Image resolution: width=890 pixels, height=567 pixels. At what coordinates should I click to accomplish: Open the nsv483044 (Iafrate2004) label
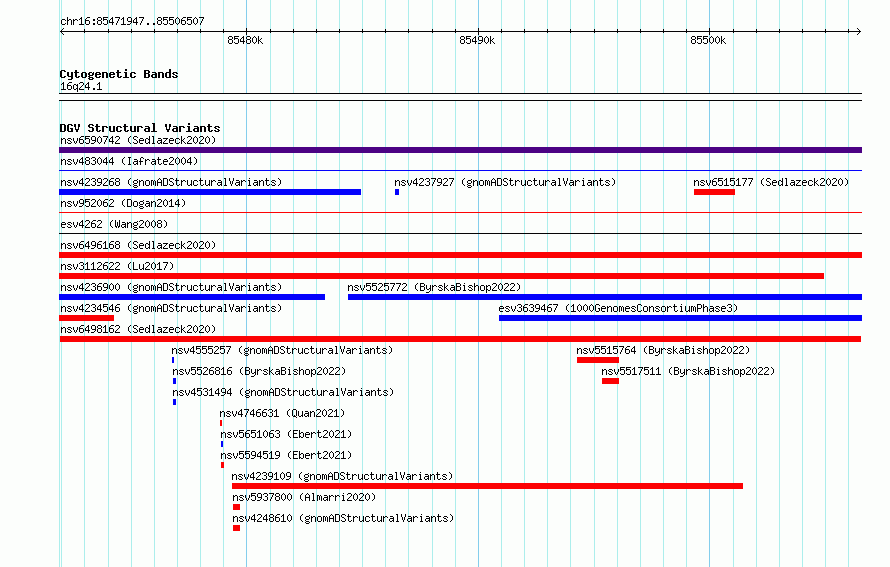(129, 161)
